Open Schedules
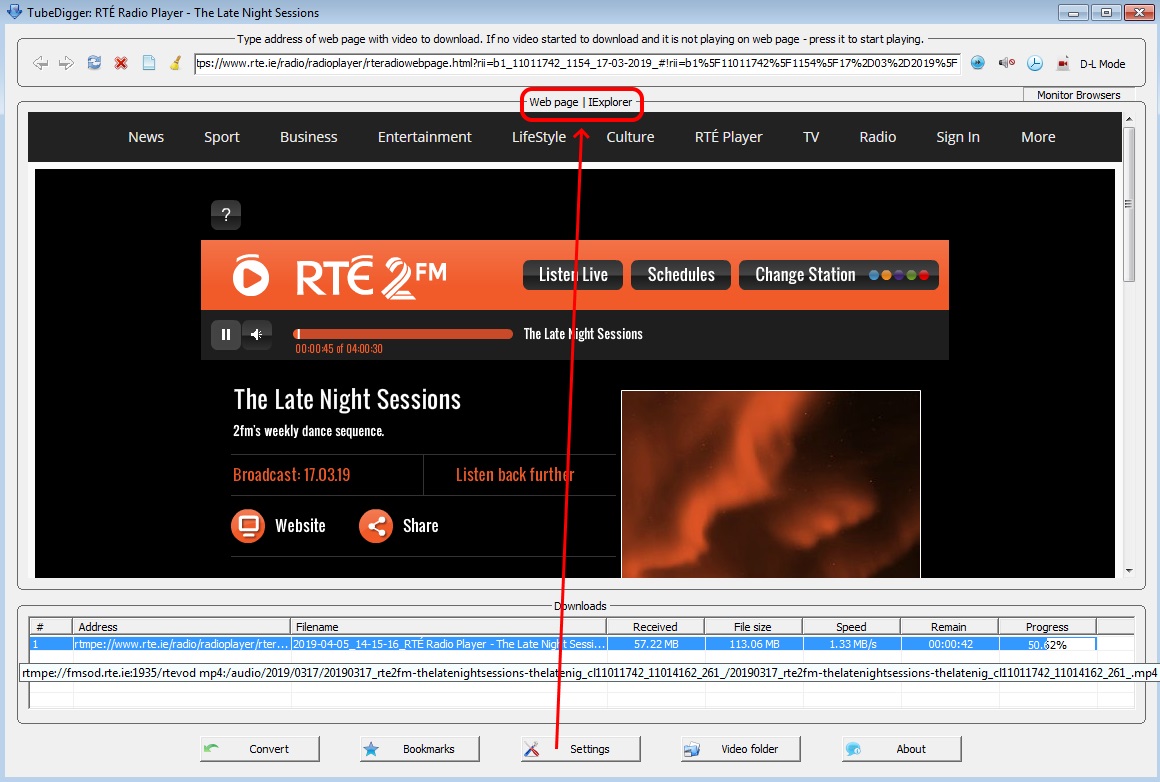Screen dimensions: 1160x782 pos(681,274)
